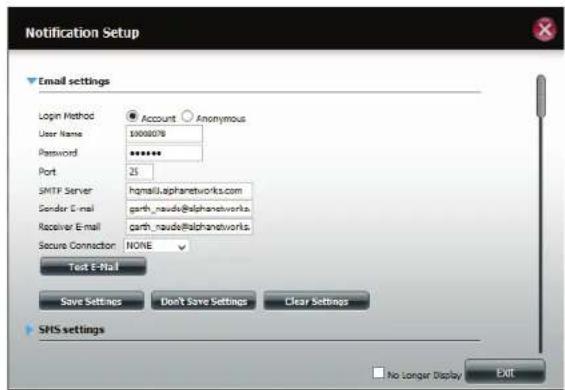565x390 pixels.
Task: Click the User Name input field
Action: (164, 134)
